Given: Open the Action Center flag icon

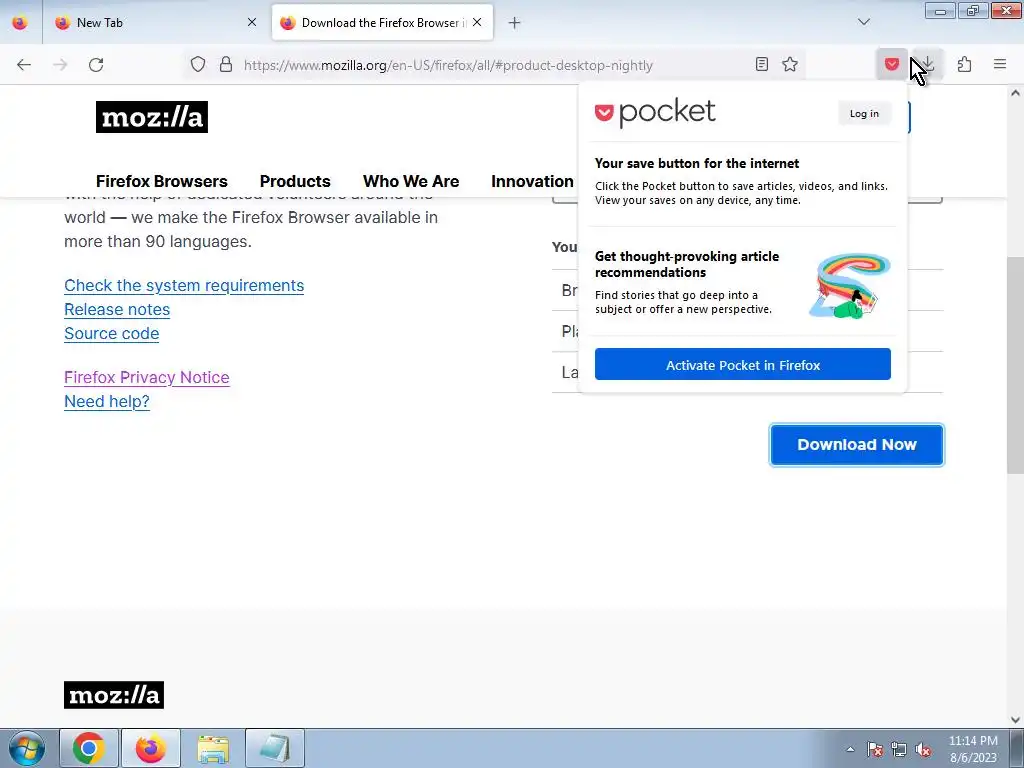Looking at the screenshot, I should pos(875,749).
